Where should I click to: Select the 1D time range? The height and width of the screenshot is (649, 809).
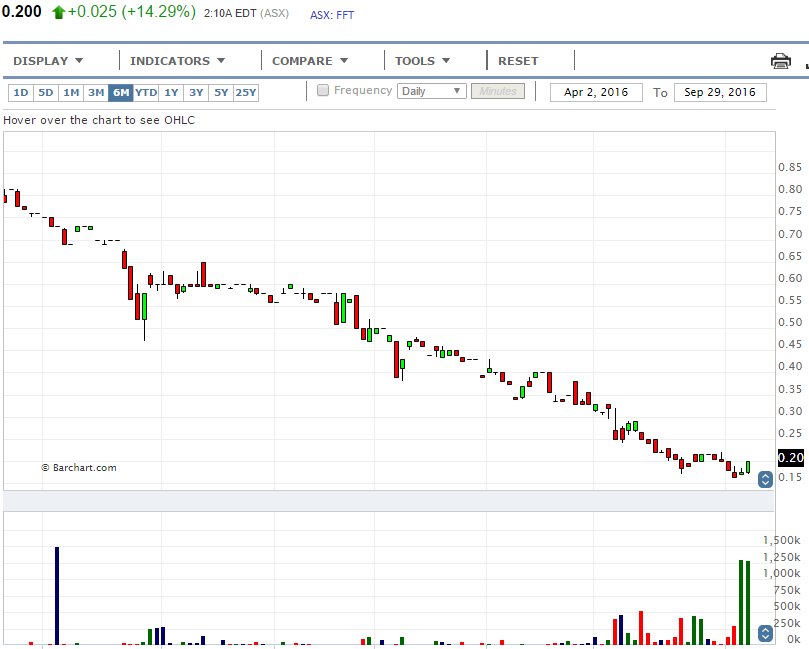click(x=21, y=93)
